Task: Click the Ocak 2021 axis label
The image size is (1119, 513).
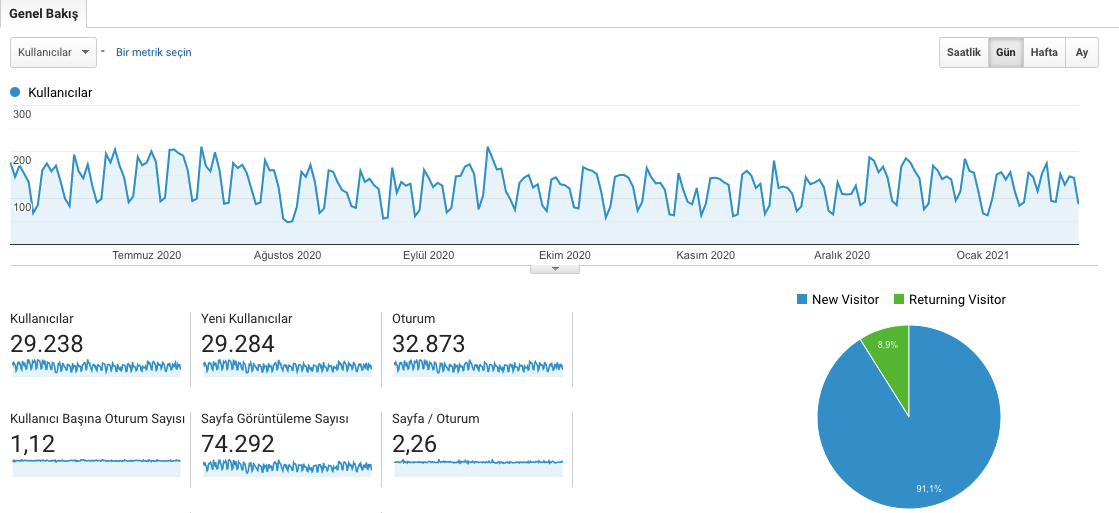Action: click(983, 255)
